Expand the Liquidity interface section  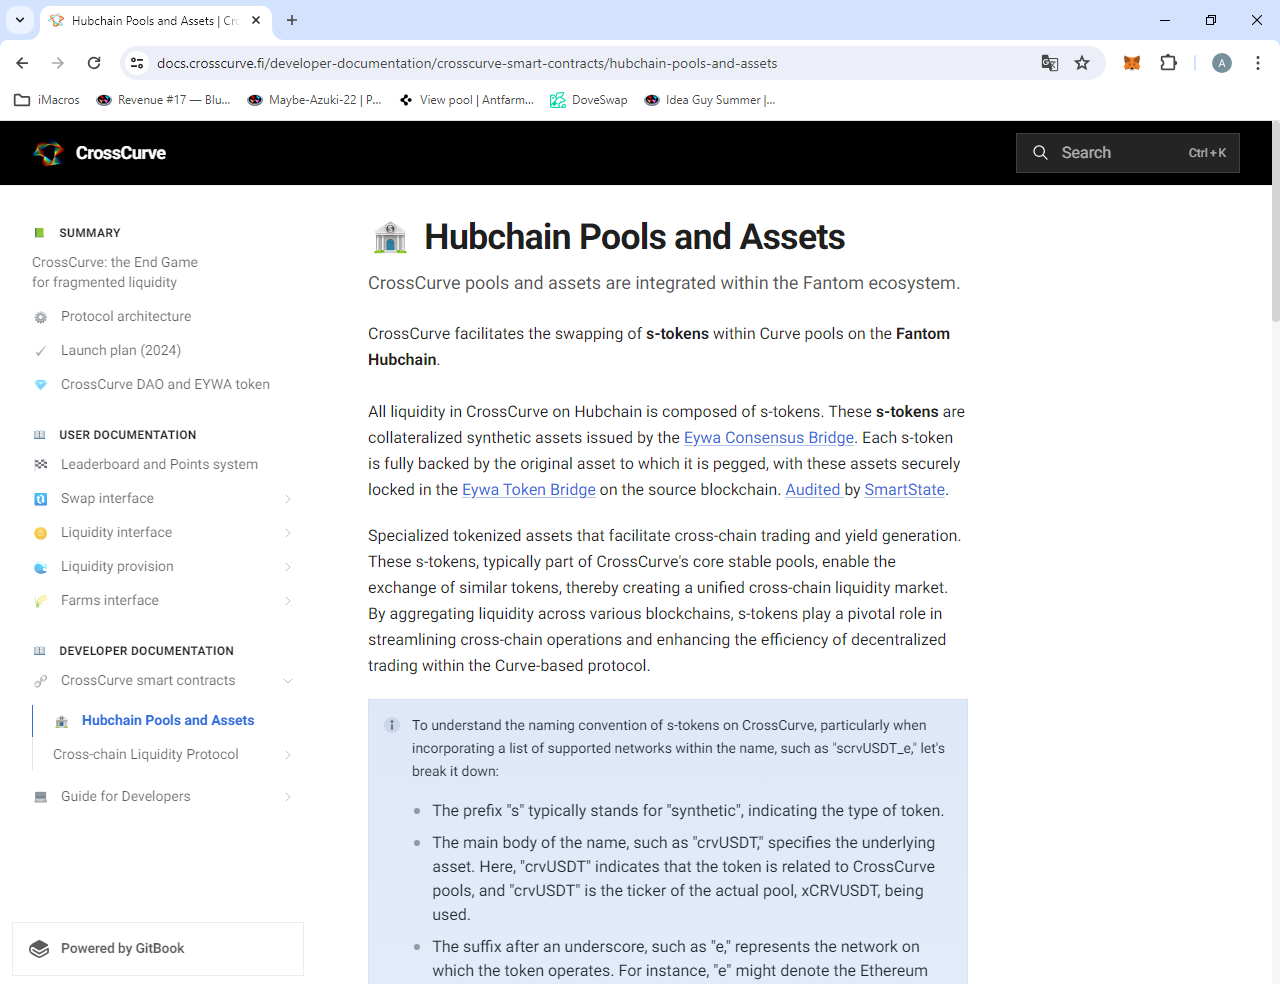pyautogui.click(x=288, y=533)
